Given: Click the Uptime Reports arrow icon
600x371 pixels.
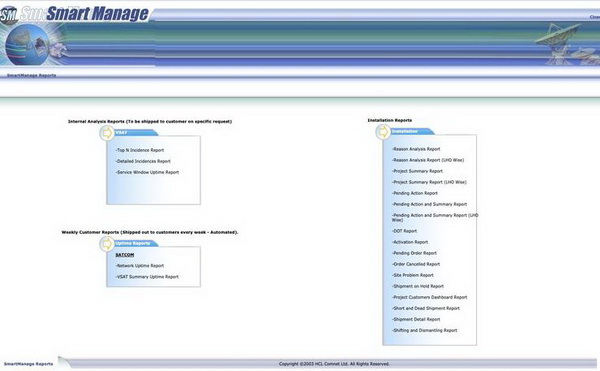Looking at the screenshot, I should coord(107,244).
